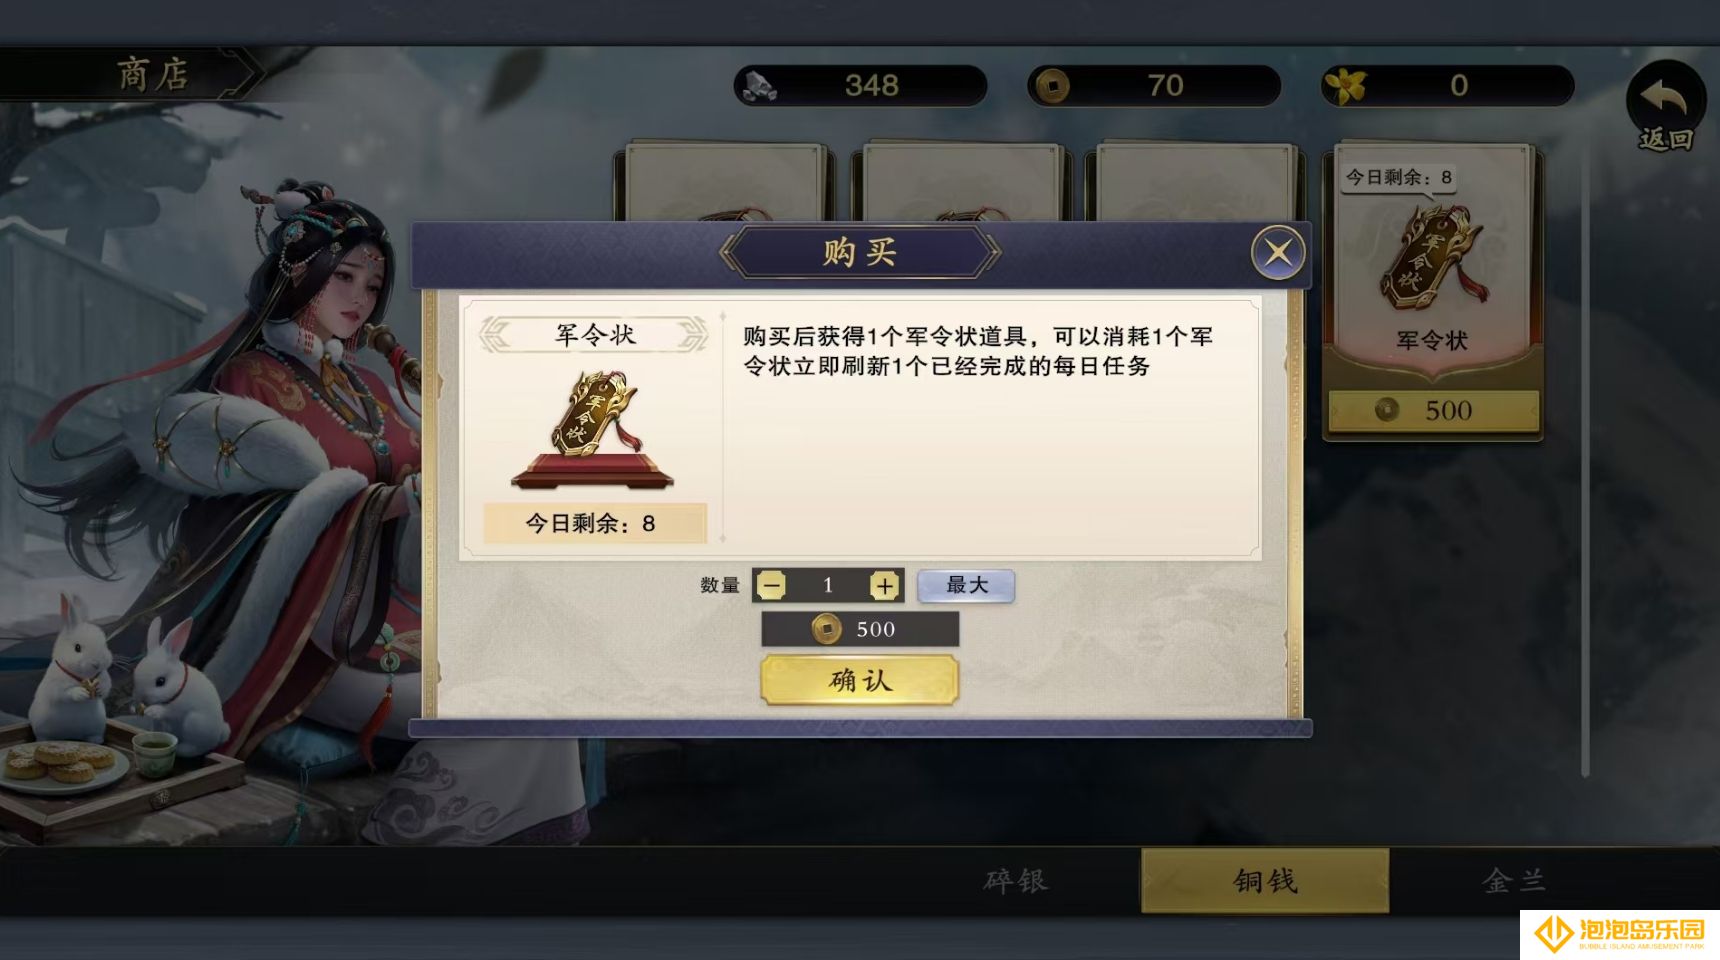The width and height of the screenshot is (1720, 960).
Task: Switch to the 碎银 shop tab
Action: click(x=1016, y=881)
